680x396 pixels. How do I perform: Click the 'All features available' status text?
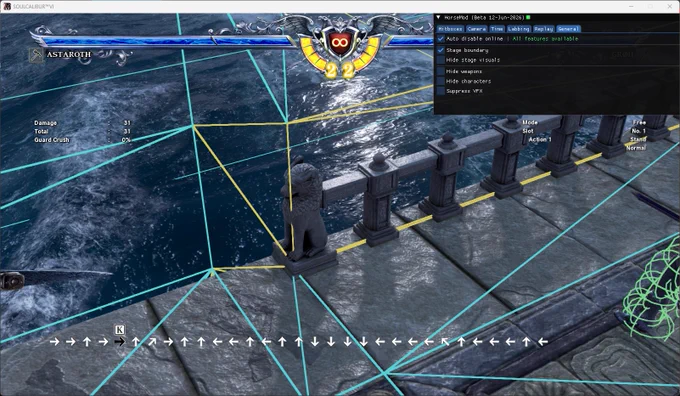(545, 39)
